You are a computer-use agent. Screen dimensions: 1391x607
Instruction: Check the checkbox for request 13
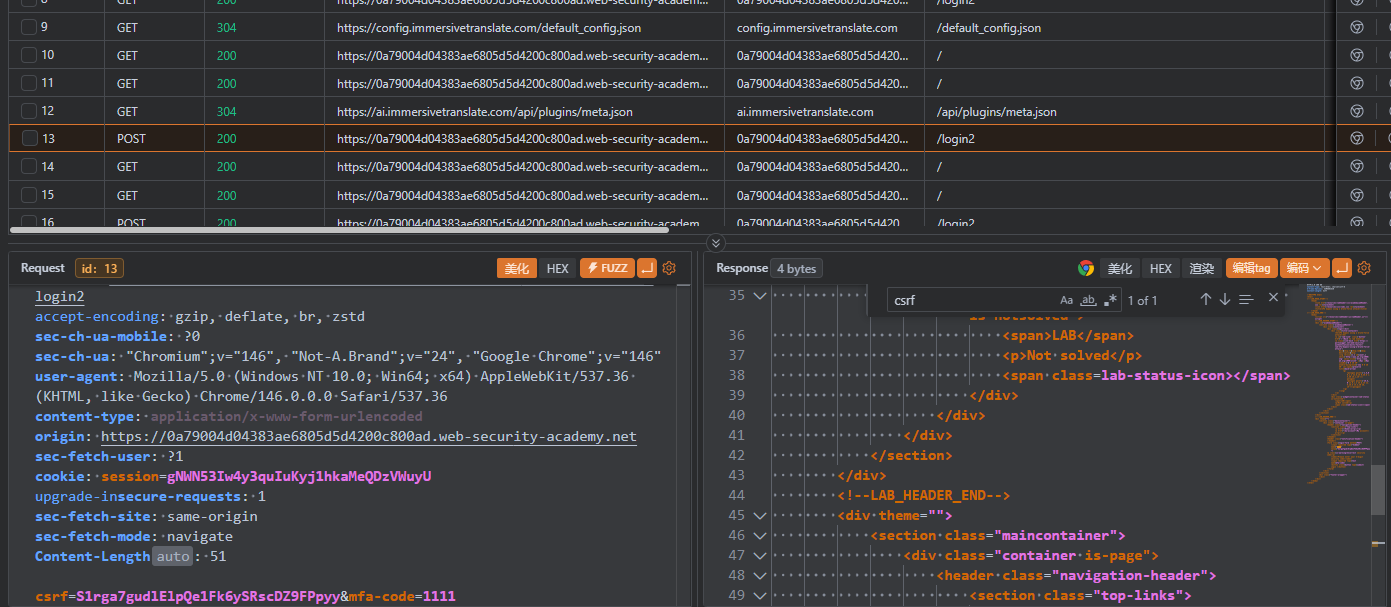coord(29,139)
